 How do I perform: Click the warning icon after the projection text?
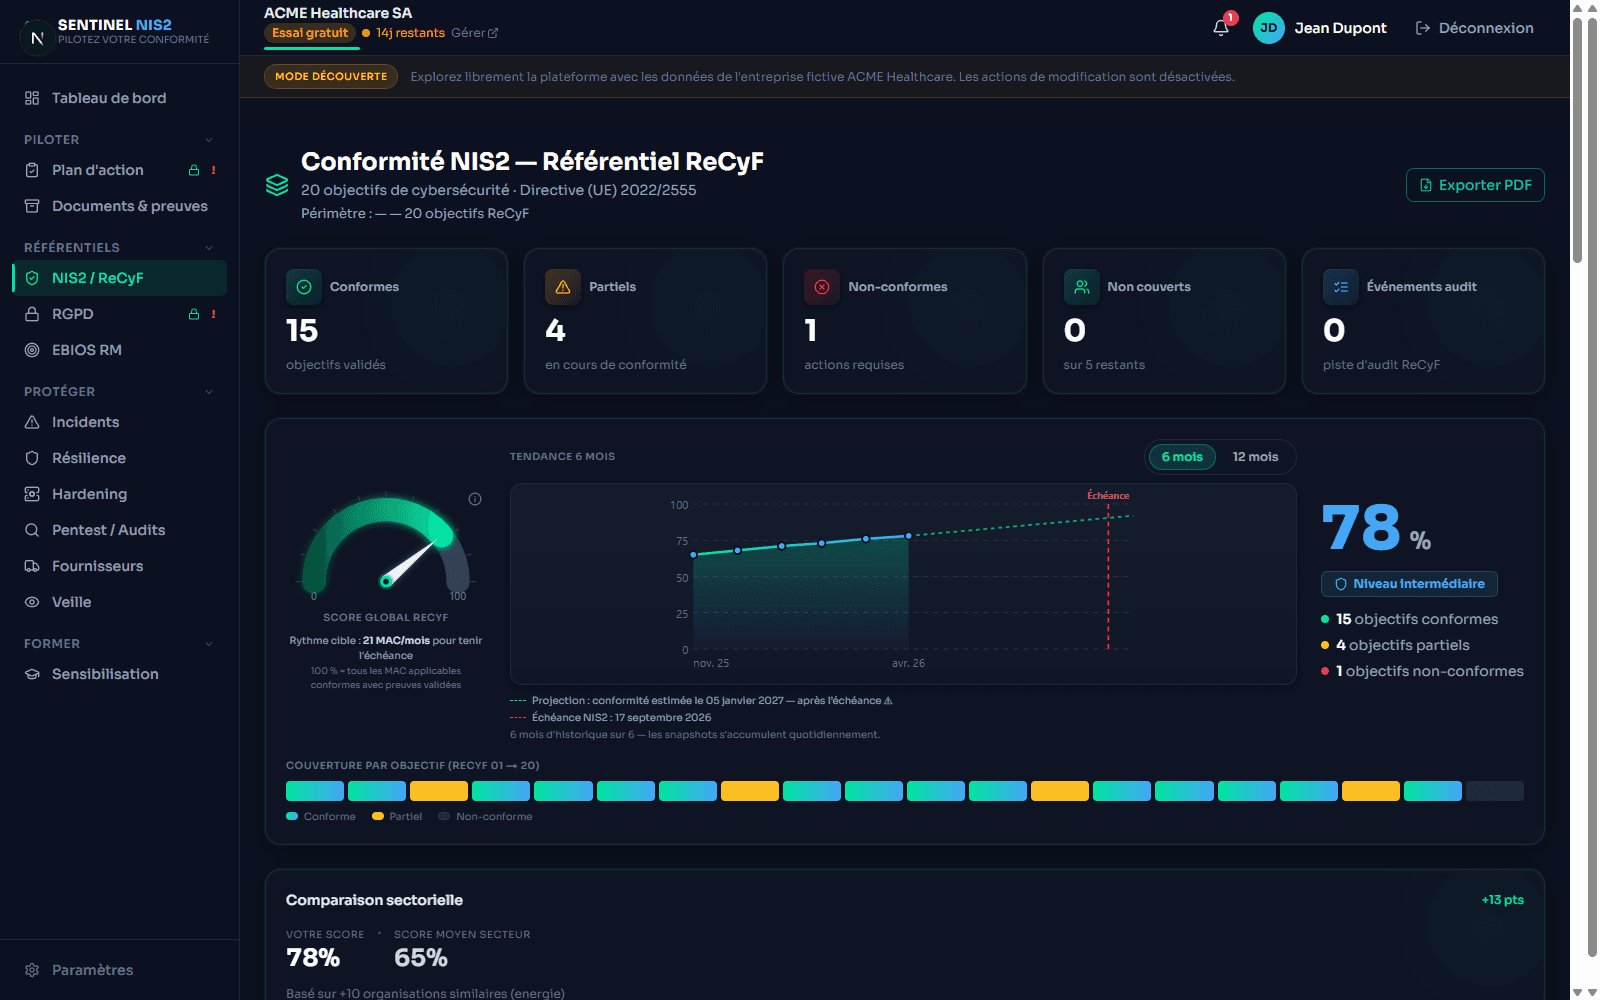click(888, 701)
